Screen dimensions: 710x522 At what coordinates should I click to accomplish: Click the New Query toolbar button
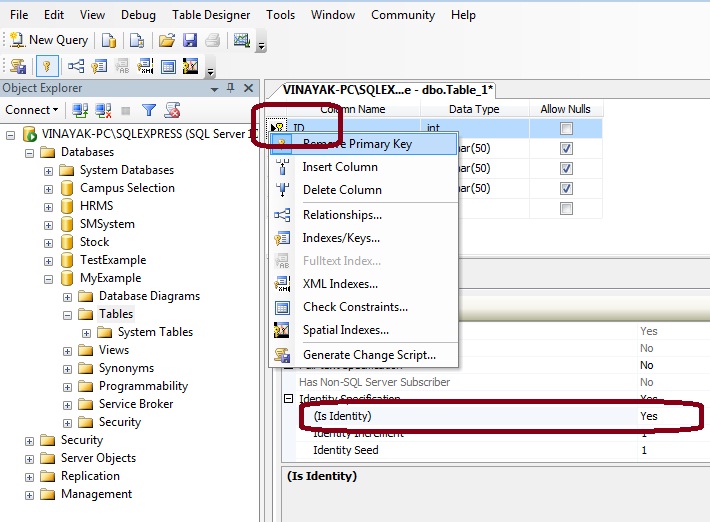click(49, 40)
